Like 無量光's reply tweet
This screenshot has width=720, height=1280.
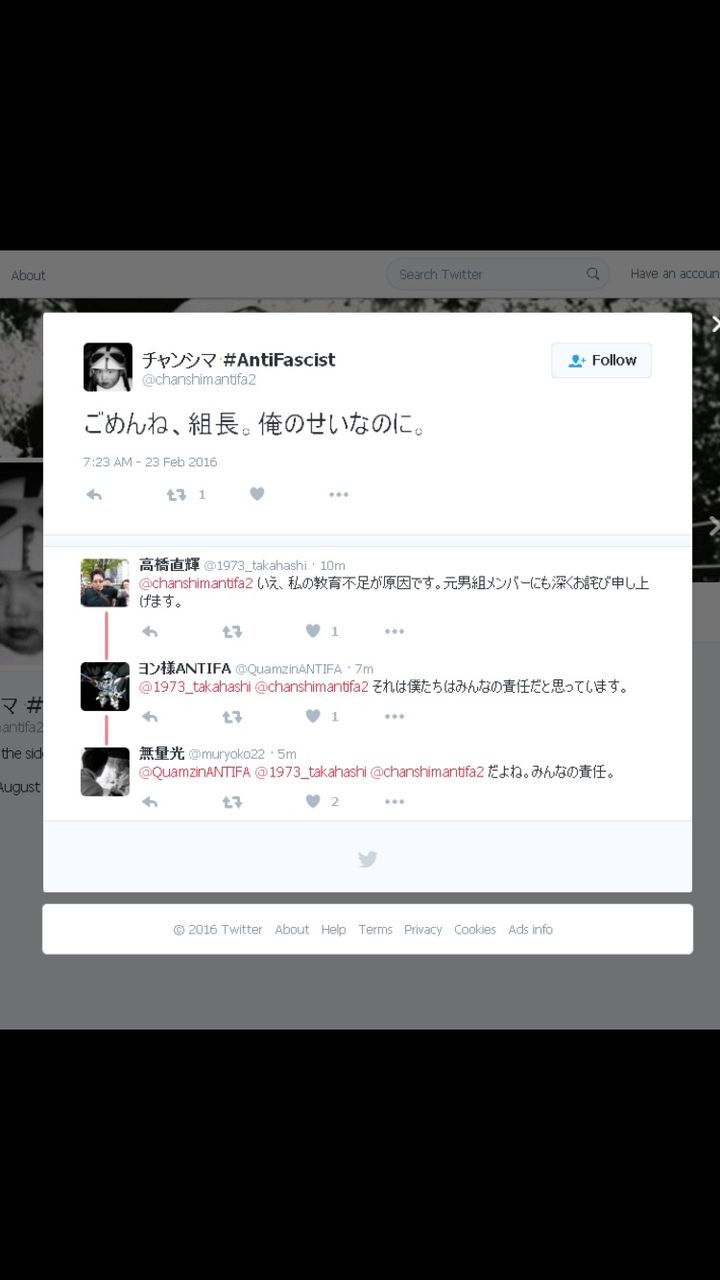point(313,801)
